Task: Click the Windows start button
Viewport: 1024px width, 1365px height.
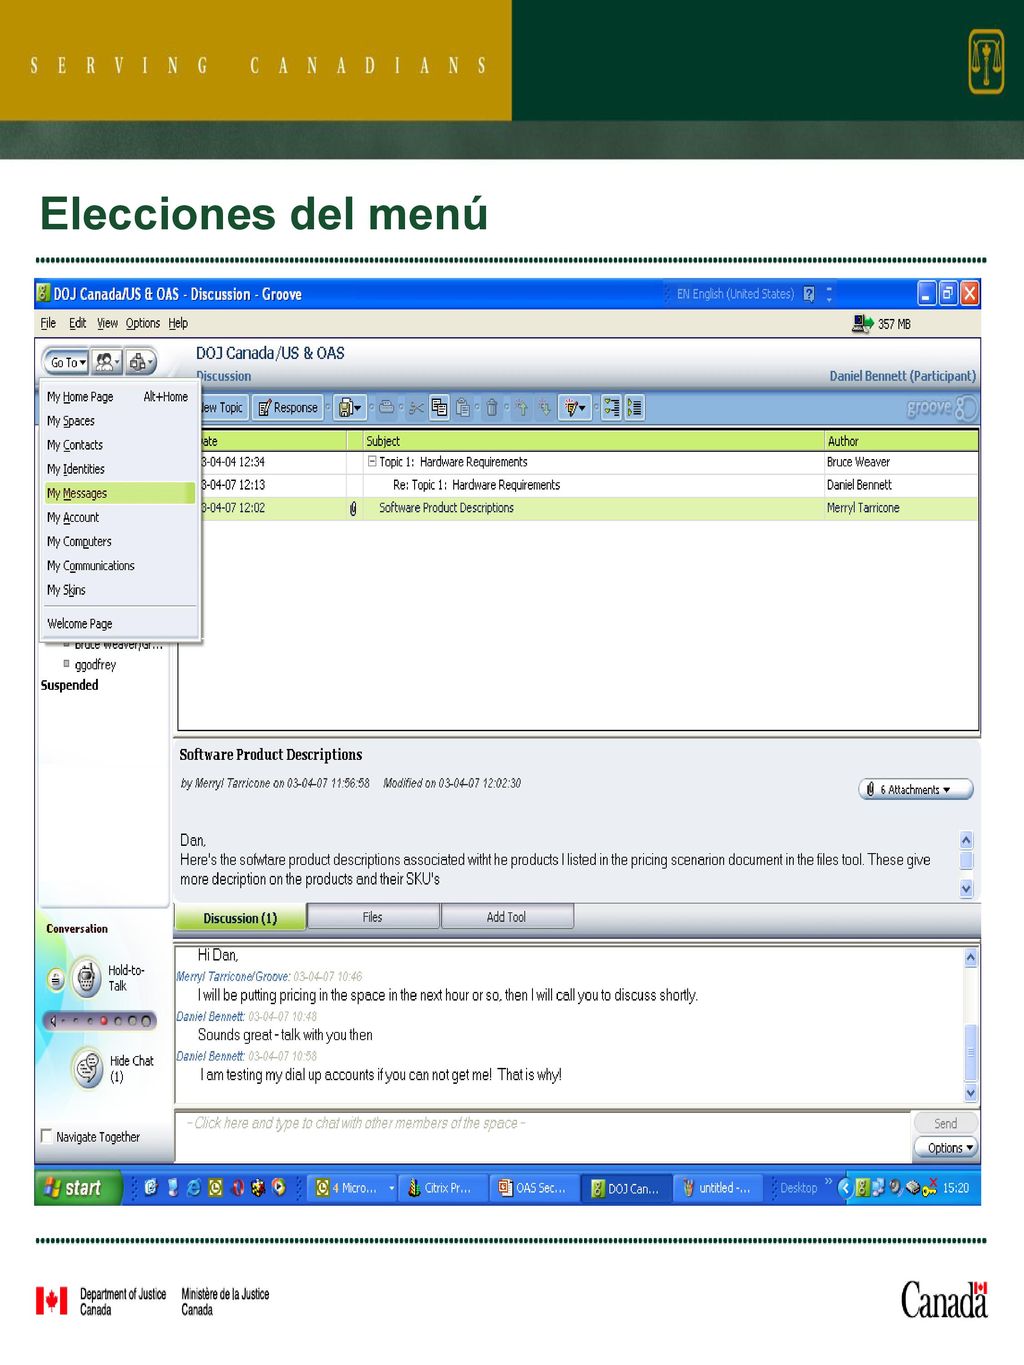Action: coord(78,1188)
